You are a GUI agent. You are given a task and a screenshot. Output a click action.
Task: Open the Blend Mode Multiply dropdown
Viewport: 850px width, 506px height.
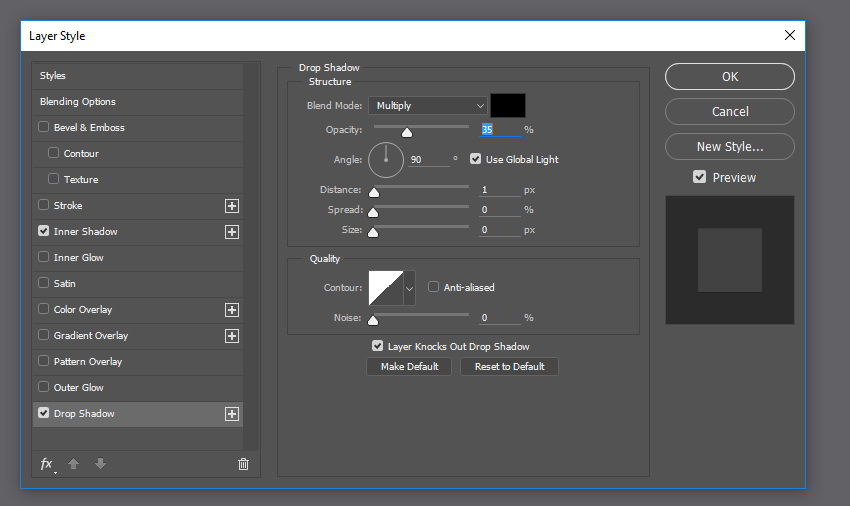(x=427, y=106)
